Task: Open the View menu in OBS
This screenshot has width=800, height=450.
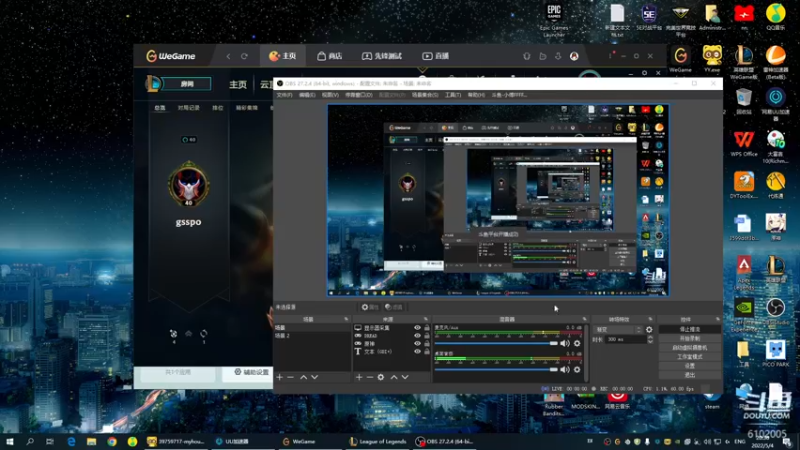Action: pos(330,95)
